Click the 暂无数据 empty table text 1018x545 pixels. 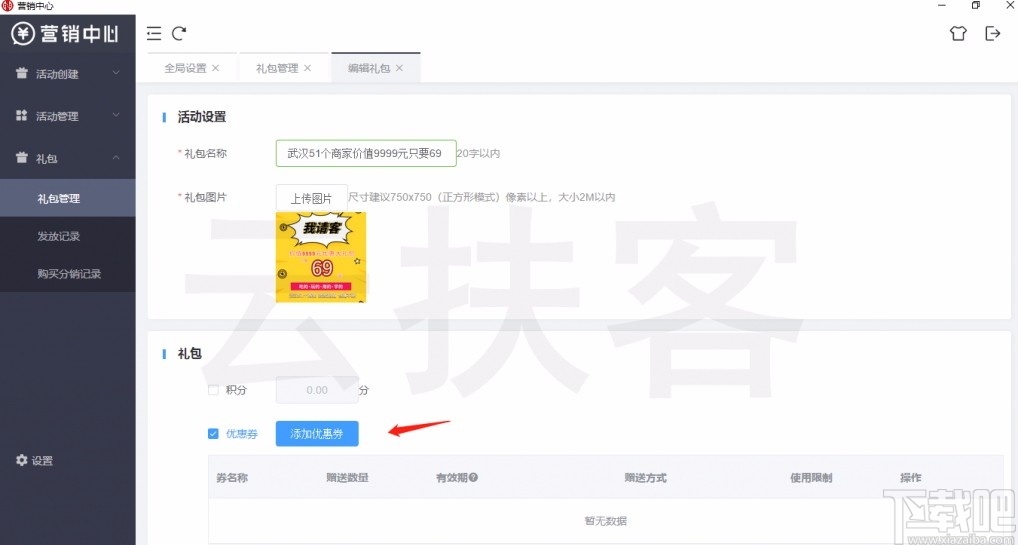[605, 520]
